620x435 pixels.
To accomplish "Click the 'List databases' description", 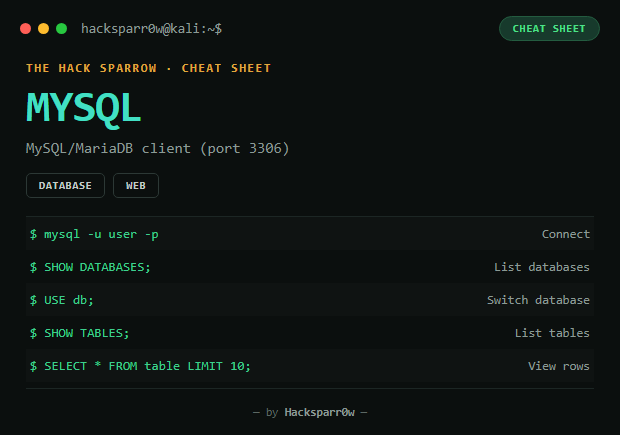I will pyautogui.click(x=542, y=267).
